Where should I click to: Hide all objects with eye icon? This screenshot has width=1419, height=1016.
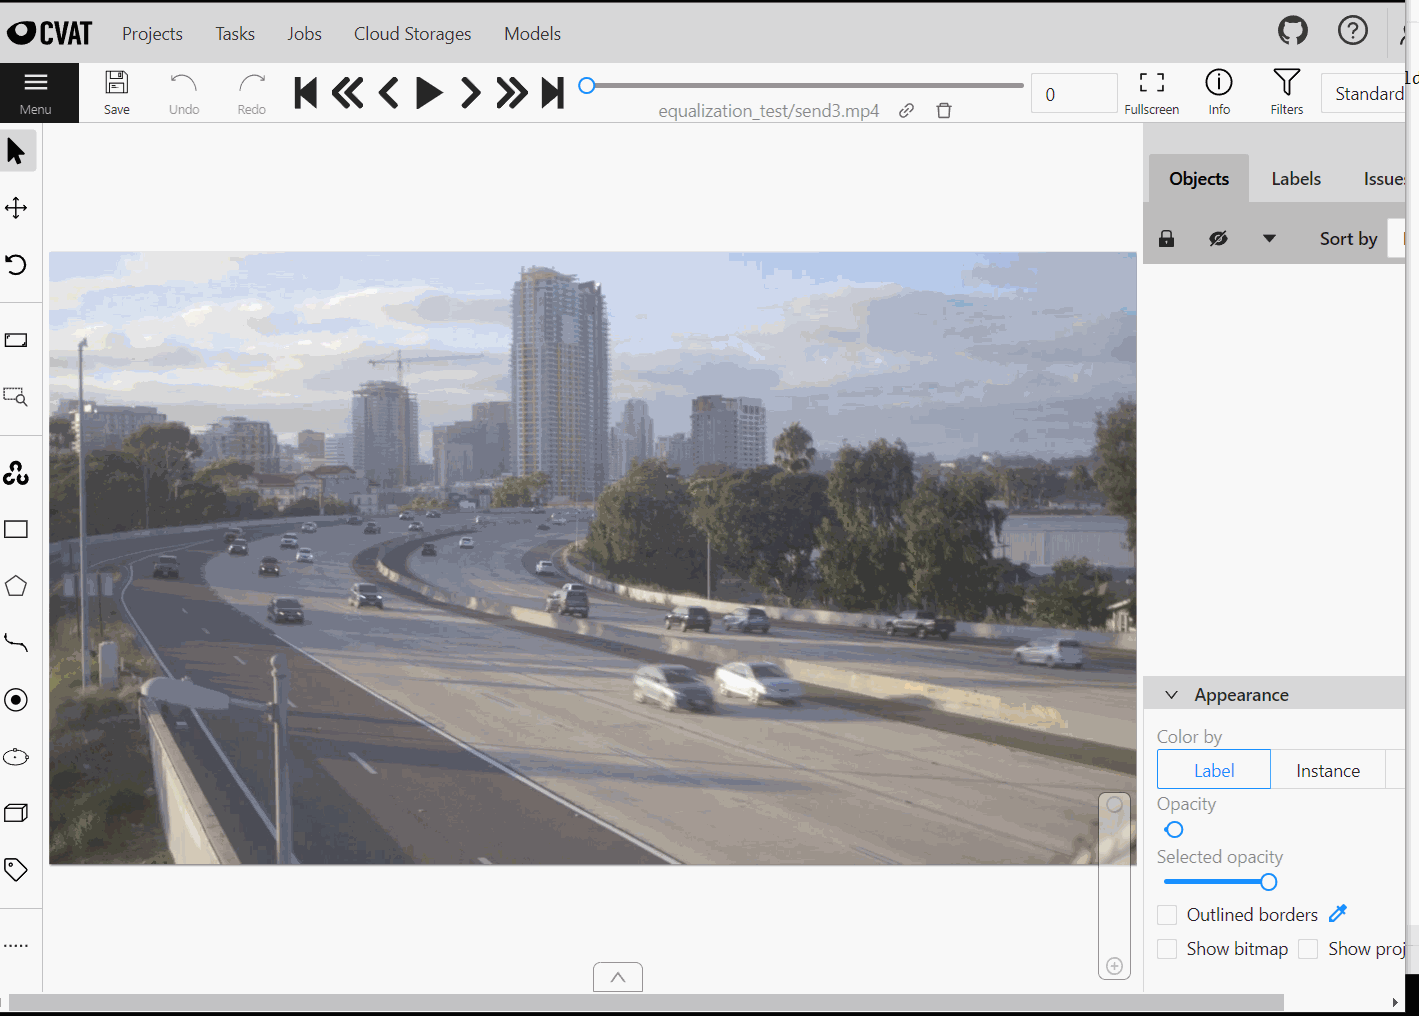pos(1218,239)
